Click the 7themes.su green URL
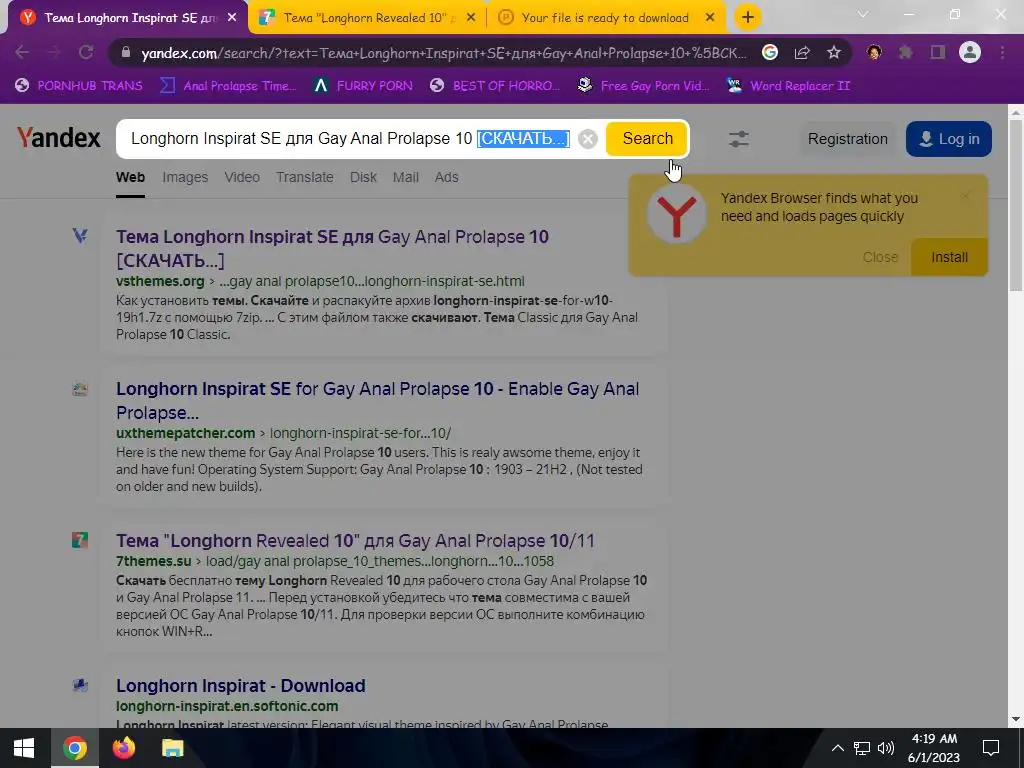Image resolution: width=1024 pixels, height=768 pixels. coord(153,561)
